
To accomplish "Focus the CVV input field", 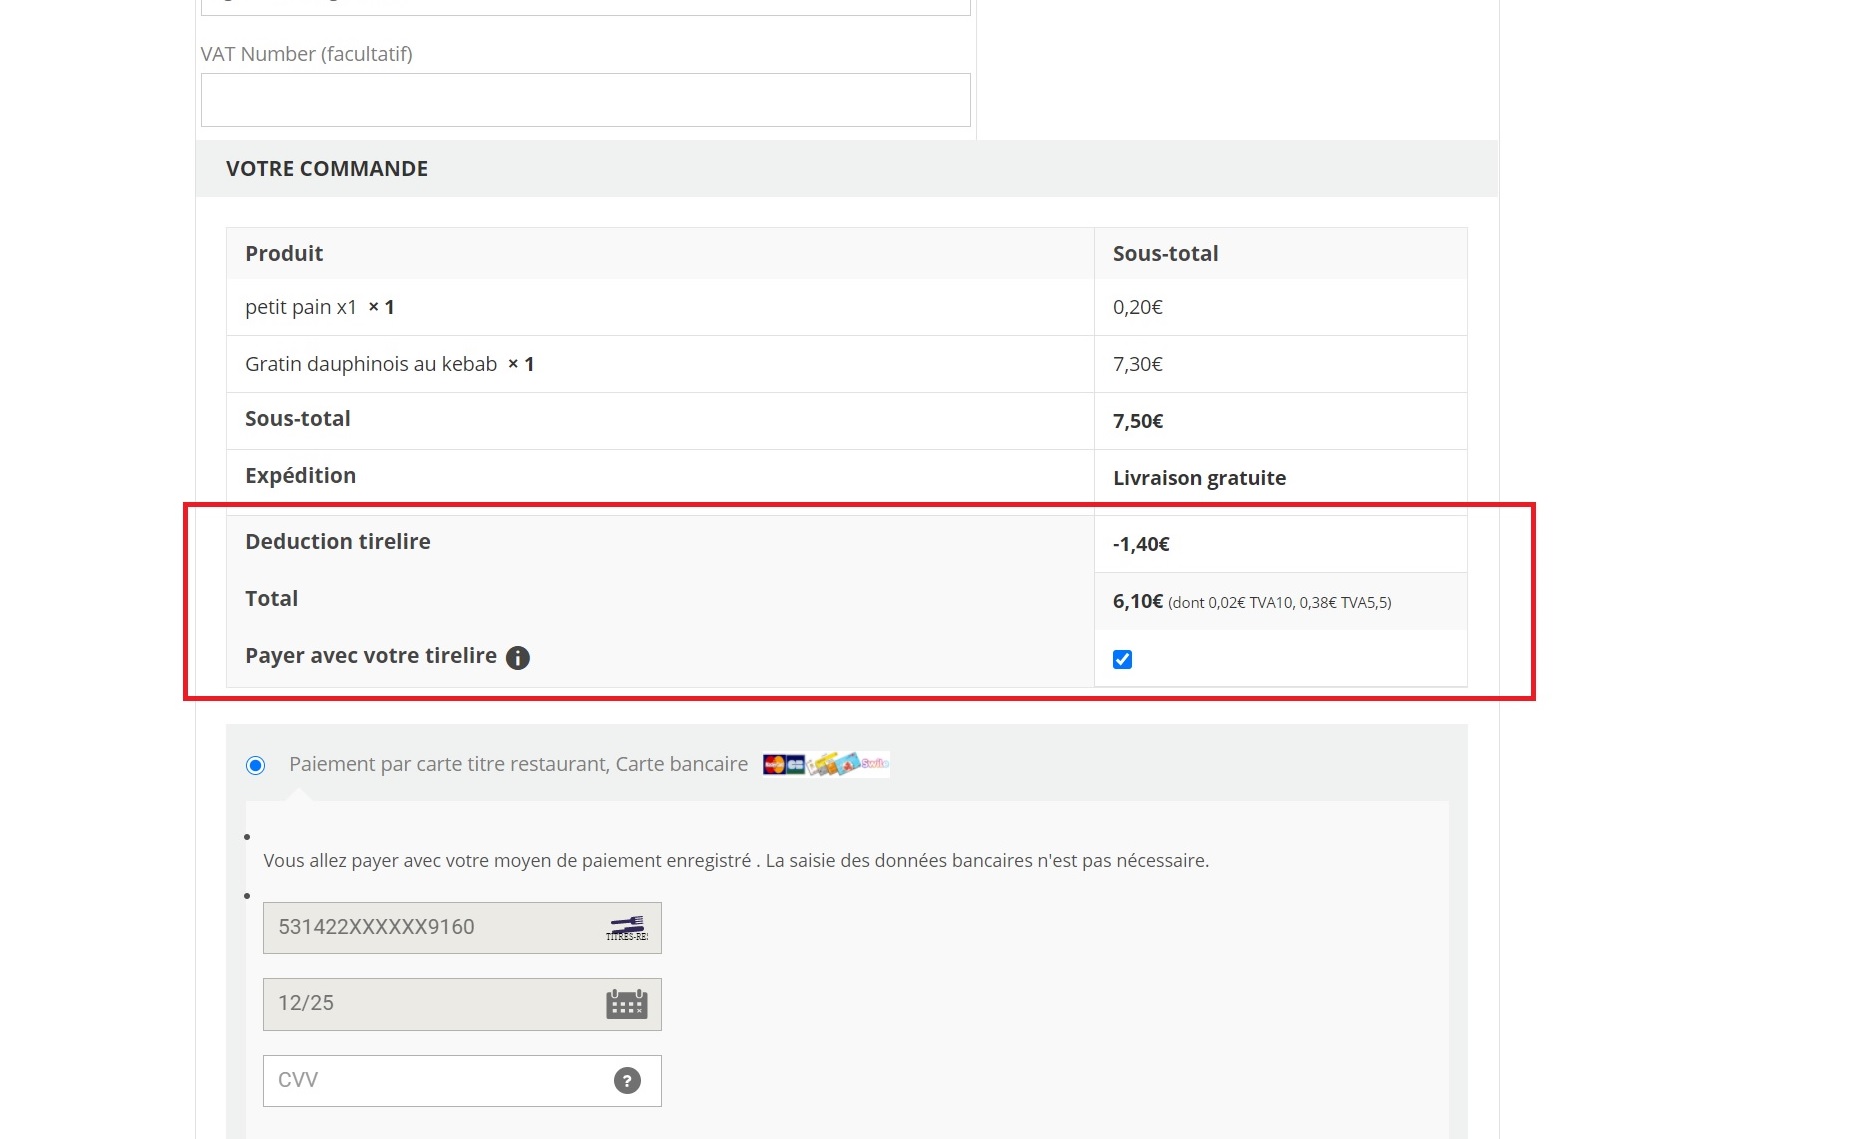I will coord(462,1081).
